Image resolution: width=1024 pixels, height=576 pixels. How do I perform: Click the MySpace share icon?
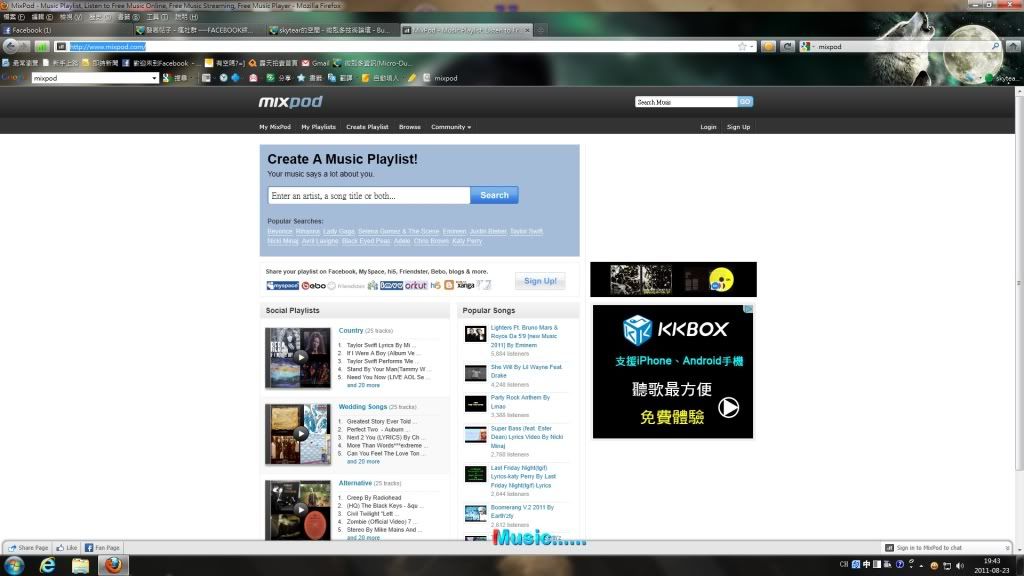[283, 285]
